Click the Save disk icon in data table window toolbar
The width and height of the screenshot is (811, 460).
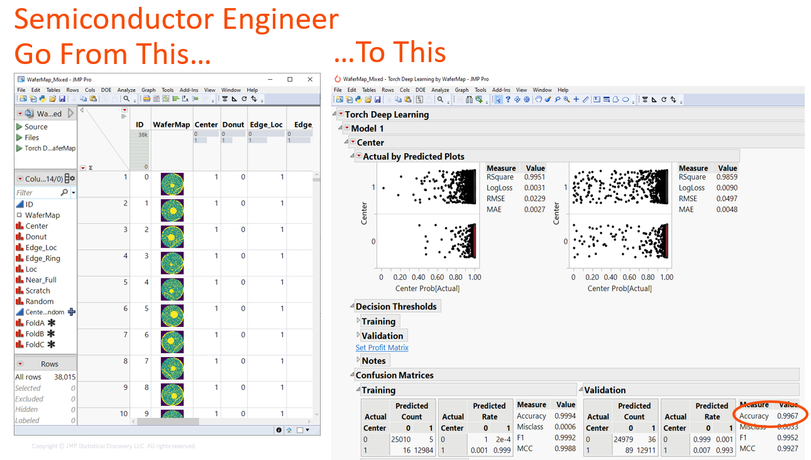point(62,98)
